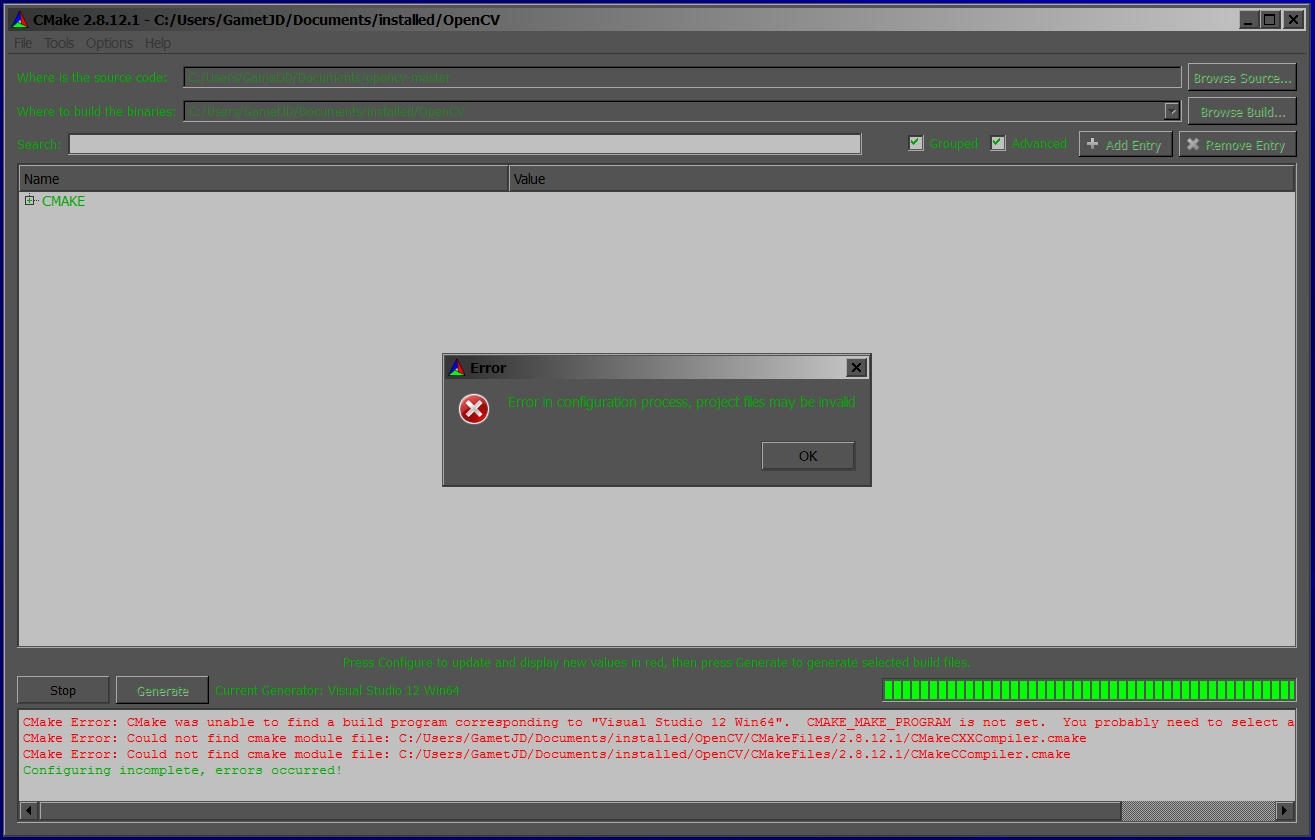
Task: Click the Add Entry button
Action: [x=1125, y=145]
